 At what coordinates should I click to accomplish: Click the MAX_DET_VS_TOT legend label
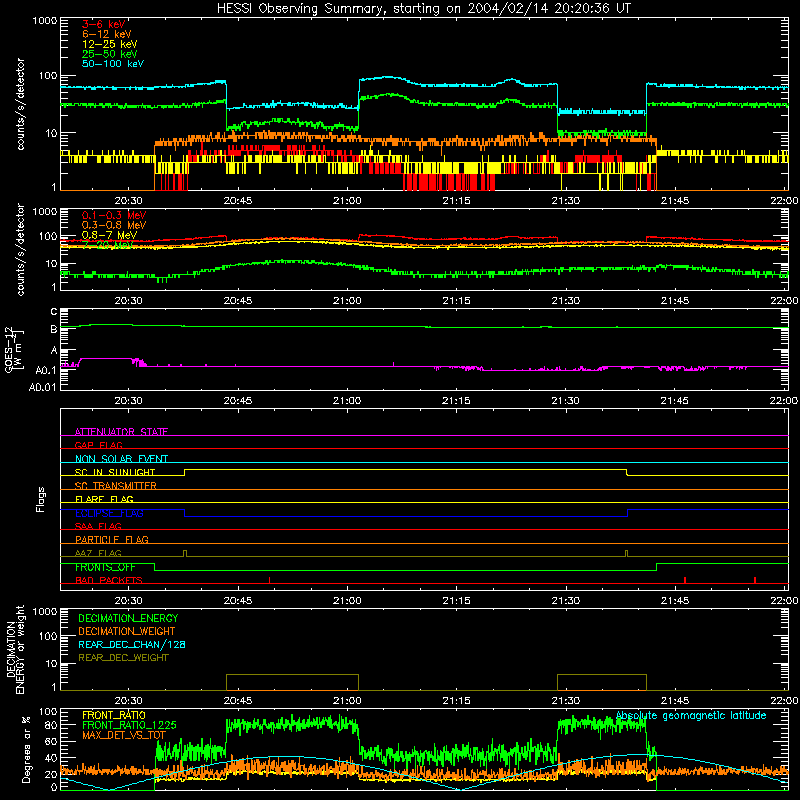124,735
